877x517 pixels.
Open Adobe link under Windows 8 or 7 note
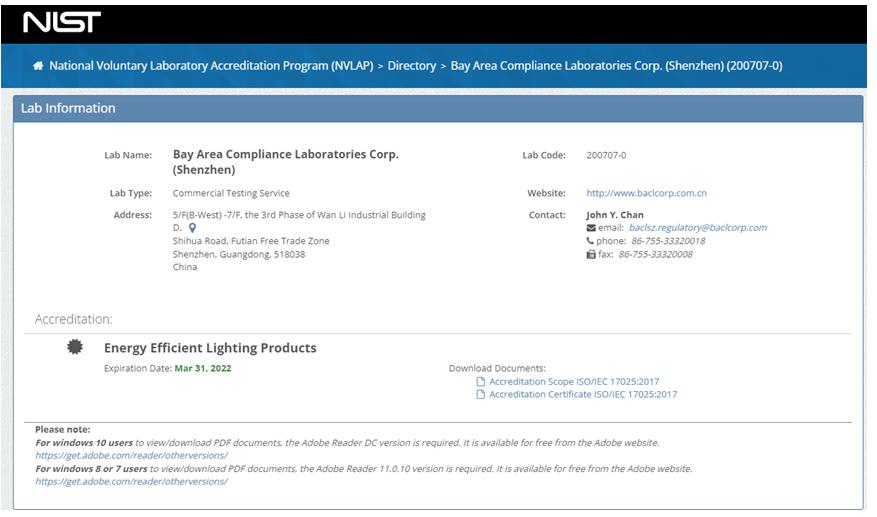[x=131, y=482]
